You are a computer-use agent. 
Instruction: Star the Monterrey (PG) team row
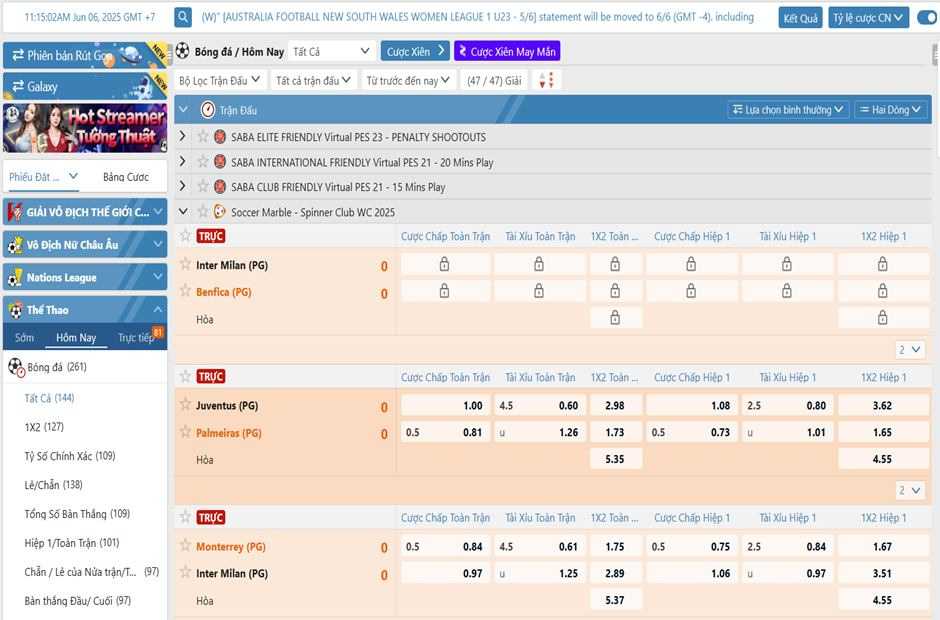tap(186, 546)
